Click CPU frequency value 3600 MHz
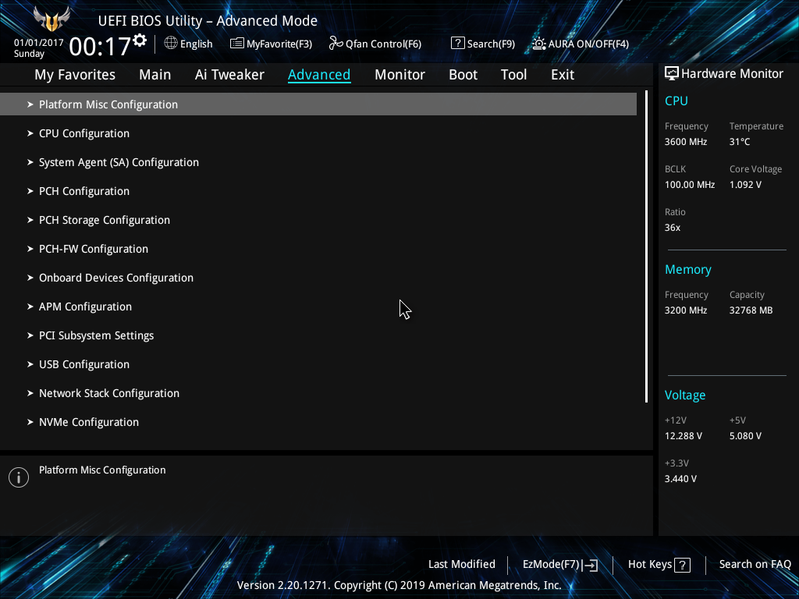Image resolution: width=799 pixels, height=599 pixels. pos(685,142)
